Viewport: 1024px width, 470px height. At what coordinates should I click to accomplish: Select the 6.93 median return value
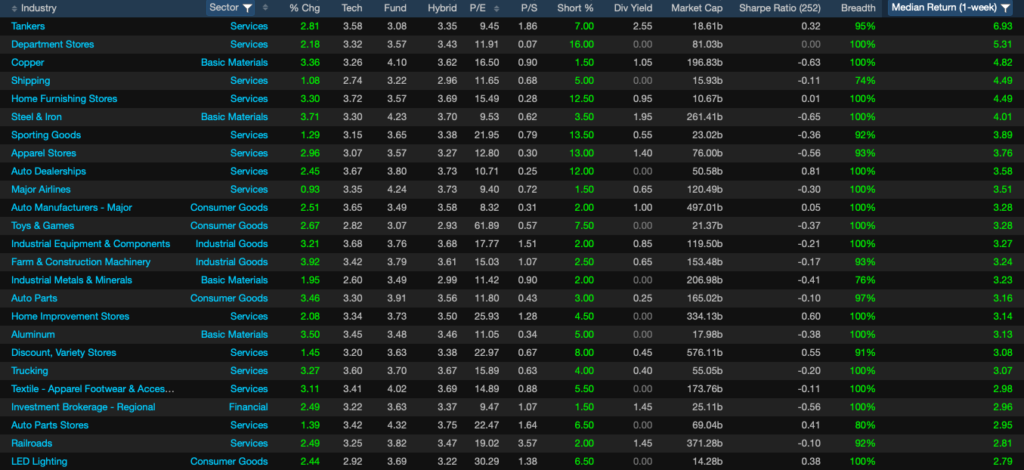tap(1002, 26)
